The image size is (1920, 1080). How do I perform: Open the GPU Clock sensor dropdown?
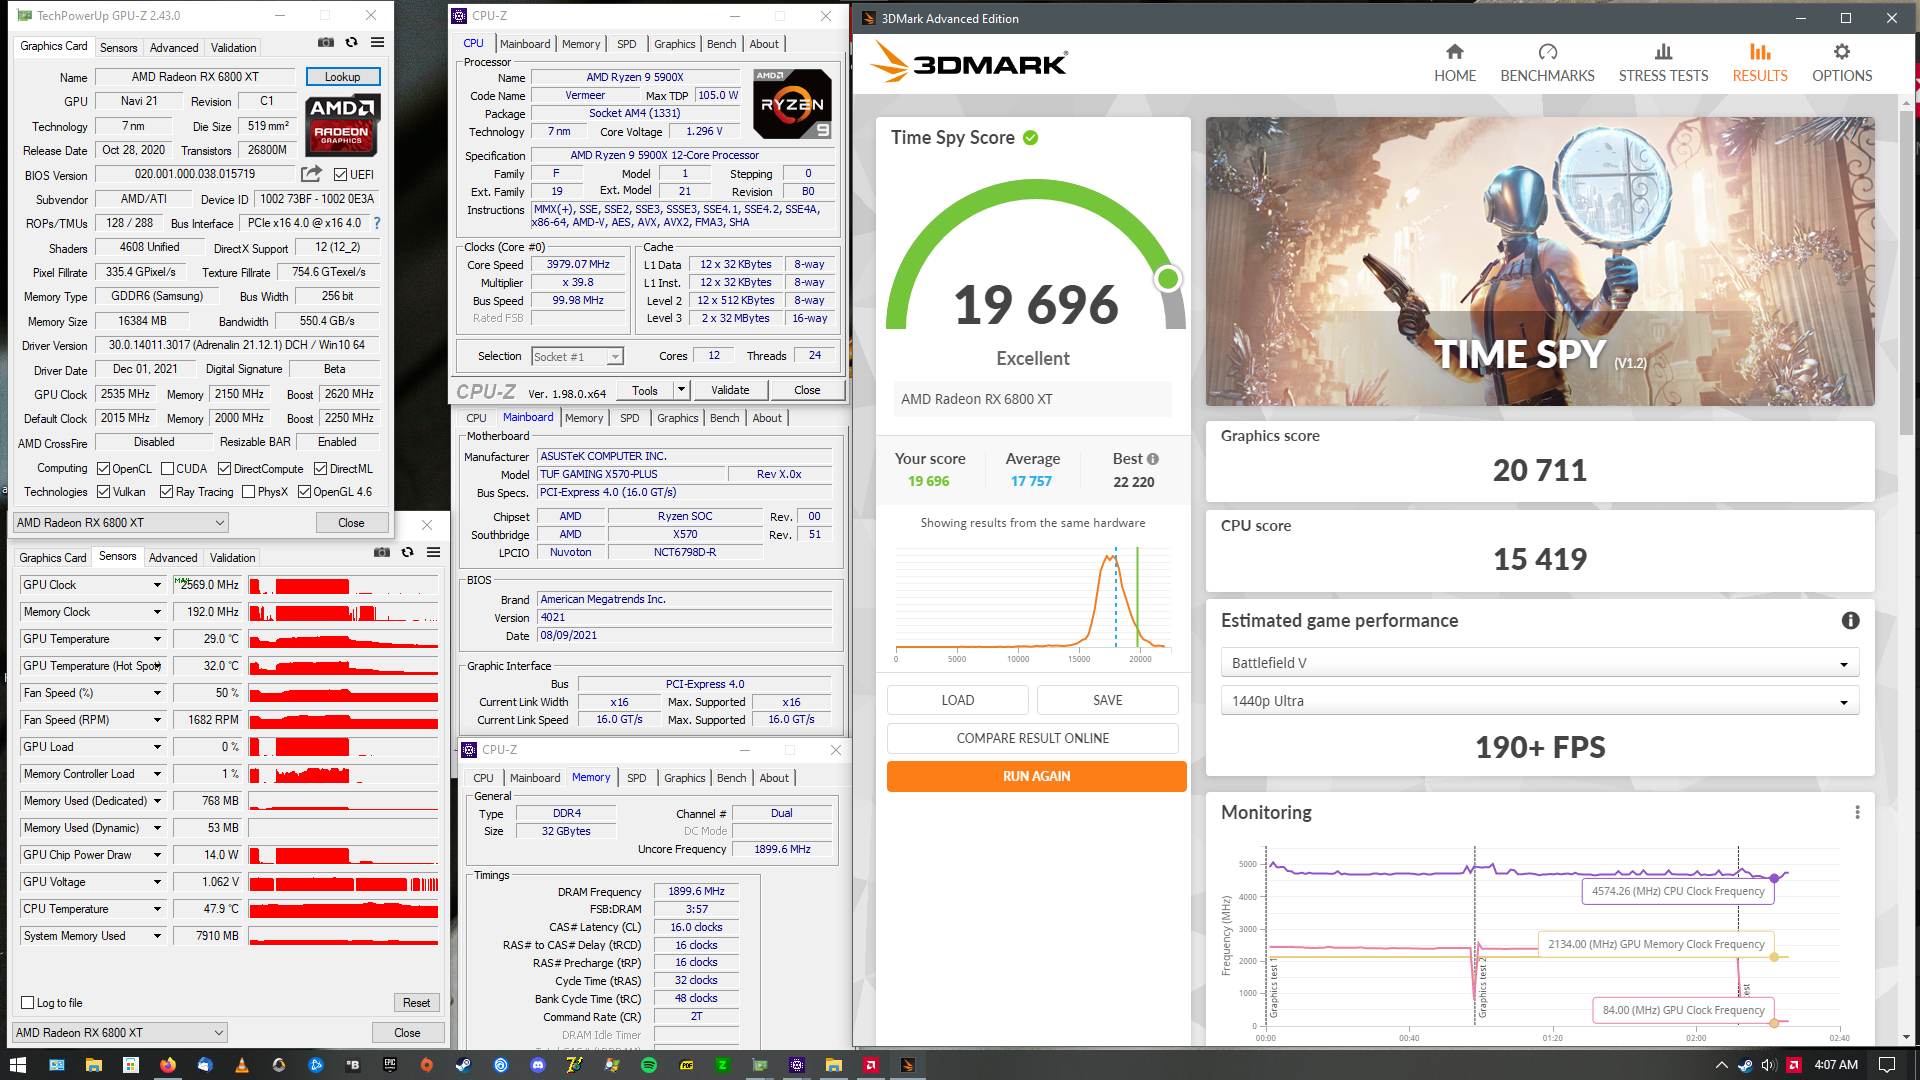click(157, 585)
